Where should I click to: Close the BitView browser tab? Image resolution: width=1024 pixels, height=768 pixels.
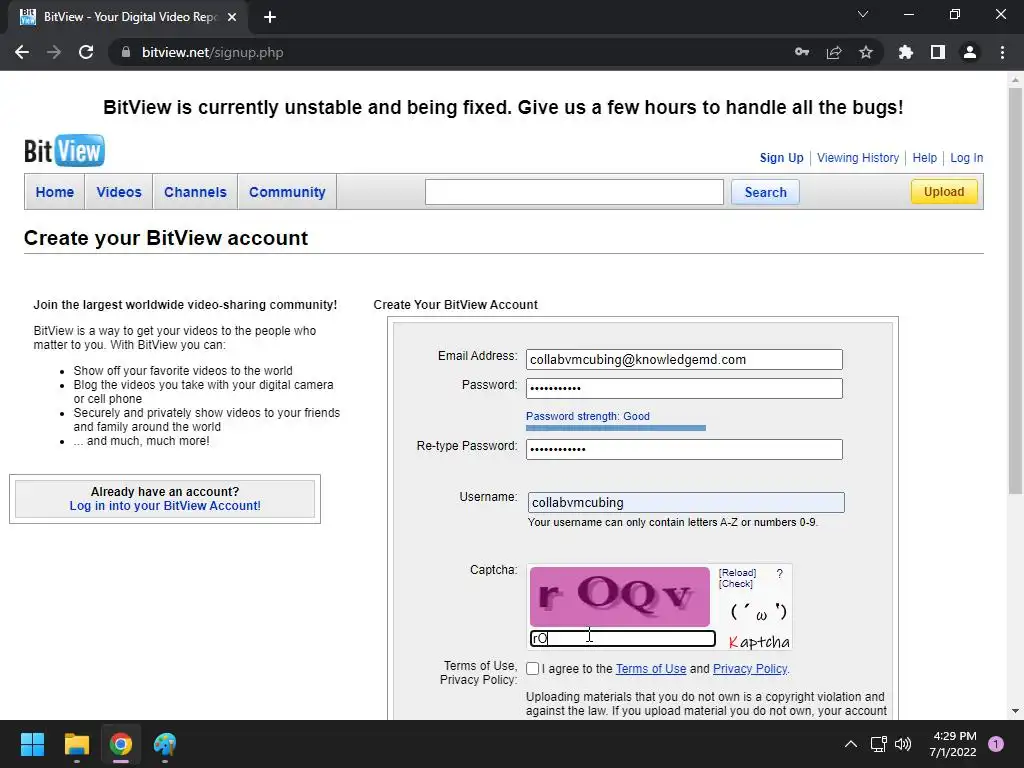(232, 17)
